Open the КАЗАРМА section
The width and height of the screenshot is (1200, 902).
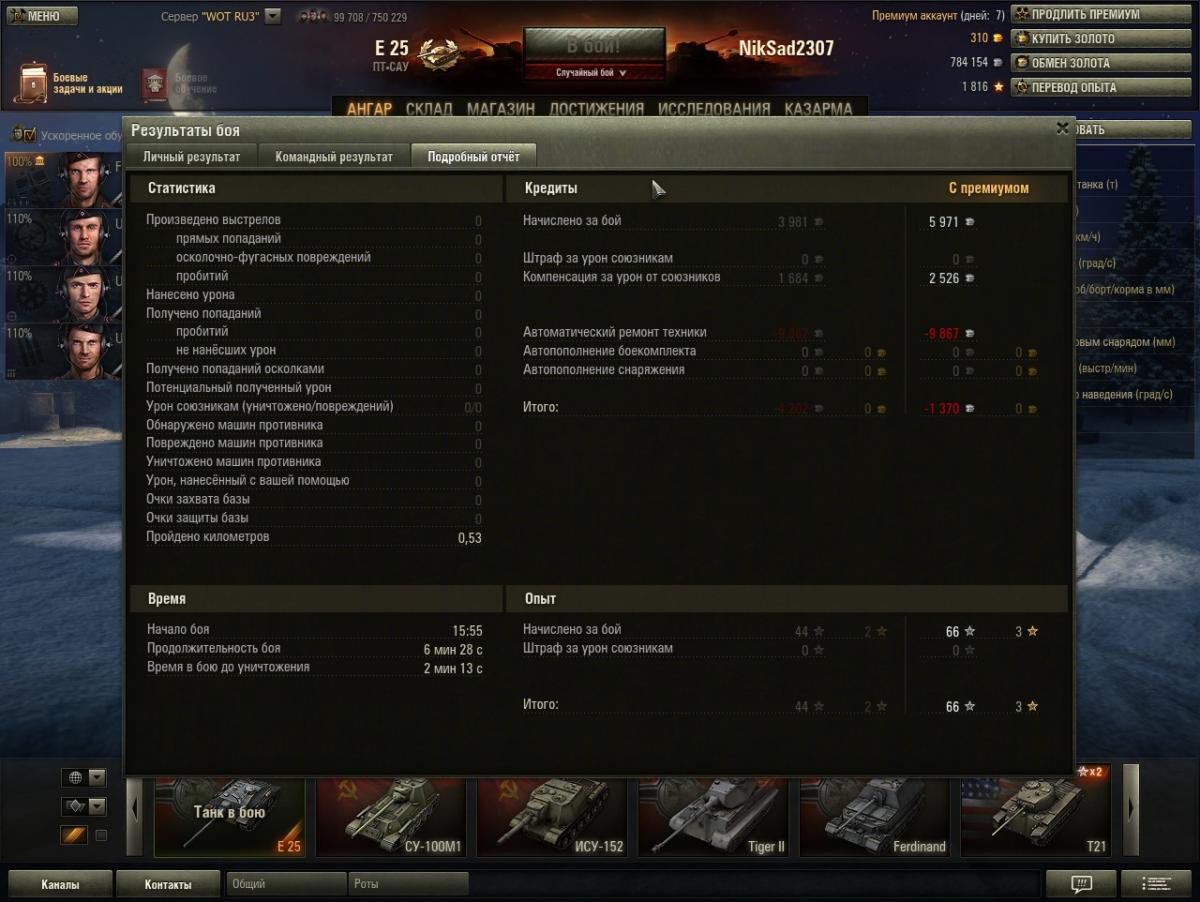(818, 109)
